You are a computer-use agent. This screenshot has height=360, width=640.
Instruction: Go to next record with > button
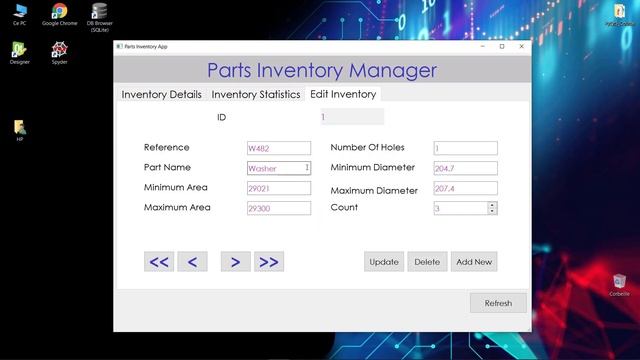click(x=236, y=262)
